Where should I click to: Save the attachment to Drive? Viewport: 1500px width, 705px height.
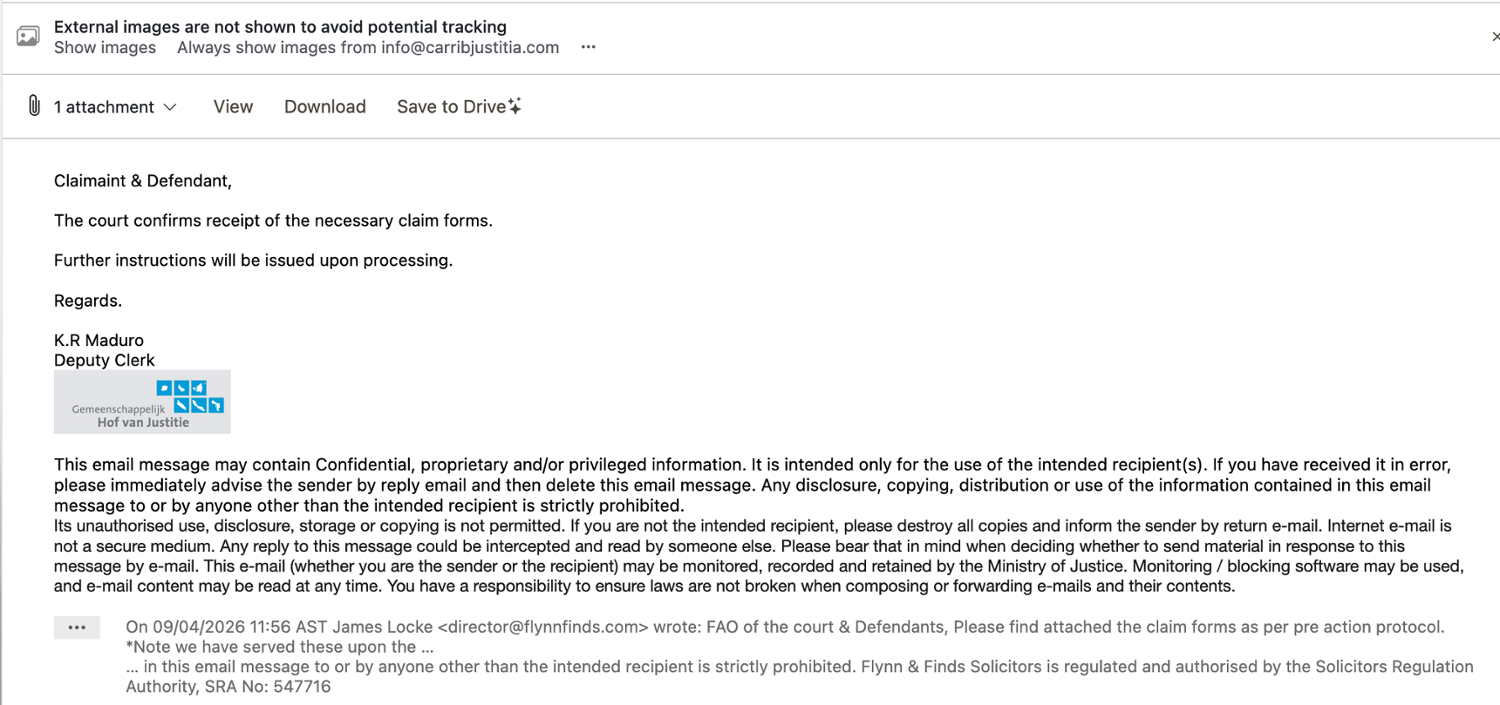[451, 107]
